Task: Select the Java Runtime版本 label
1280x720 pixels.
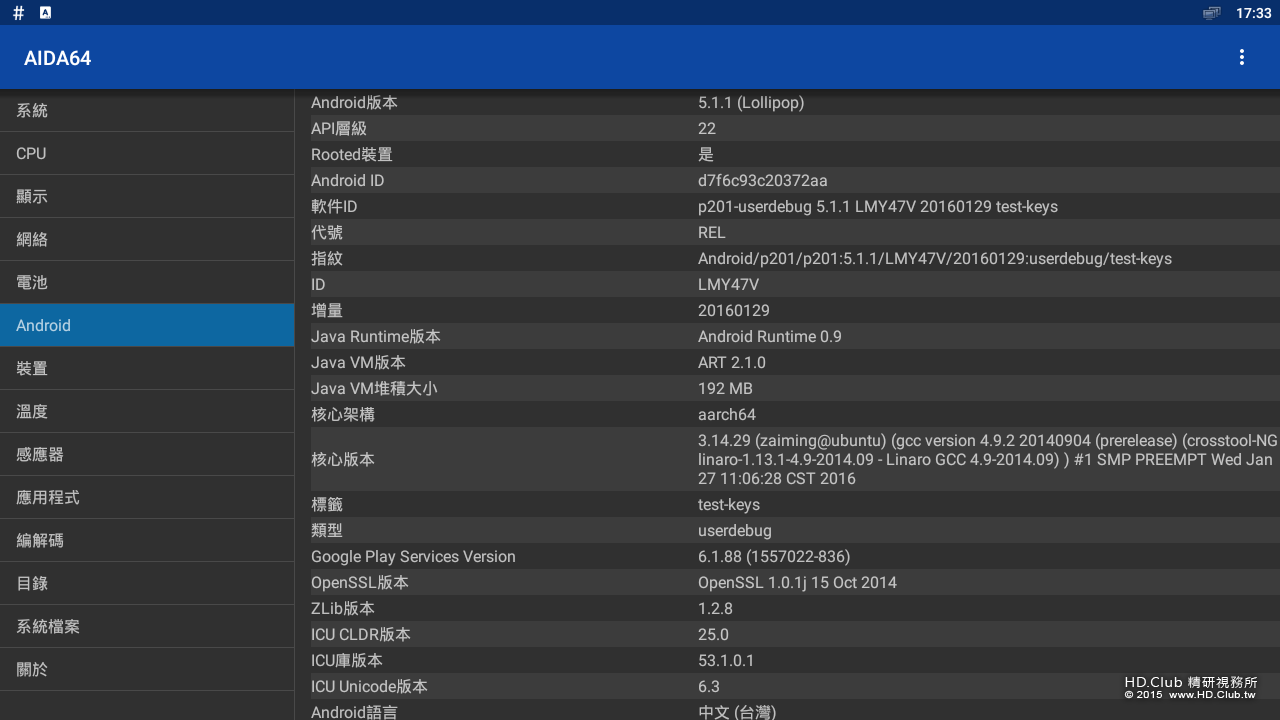Action: click(376, 336)
